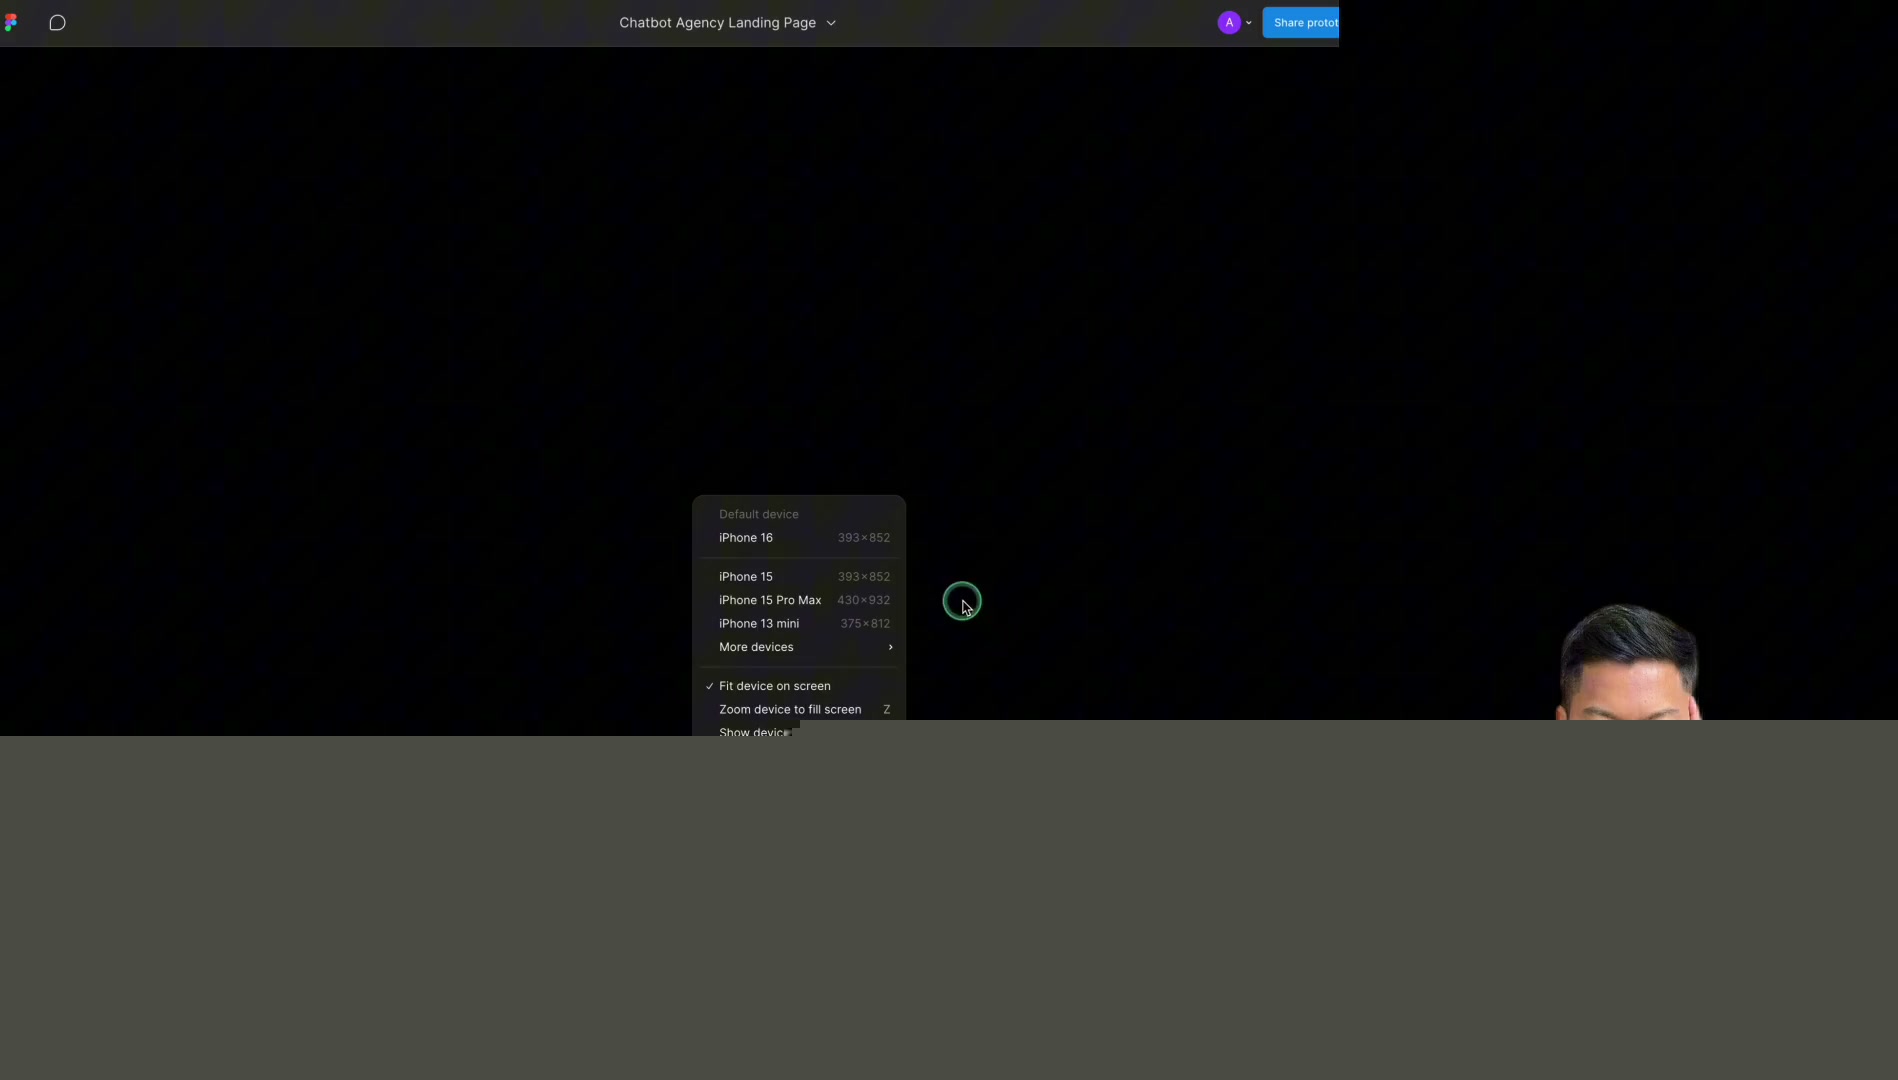The height and width of the screenshot is (1080, 1898).
Task: Toggle Fit device on screen option
Action: point(799,686)
